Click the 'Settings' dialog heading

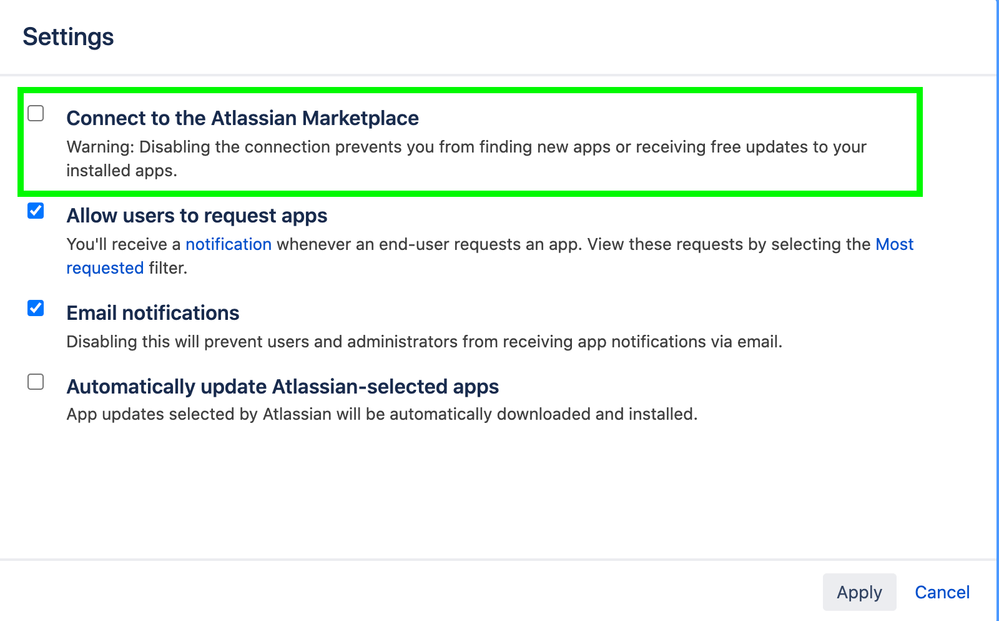pyautogui.click(x=68, y=37)
